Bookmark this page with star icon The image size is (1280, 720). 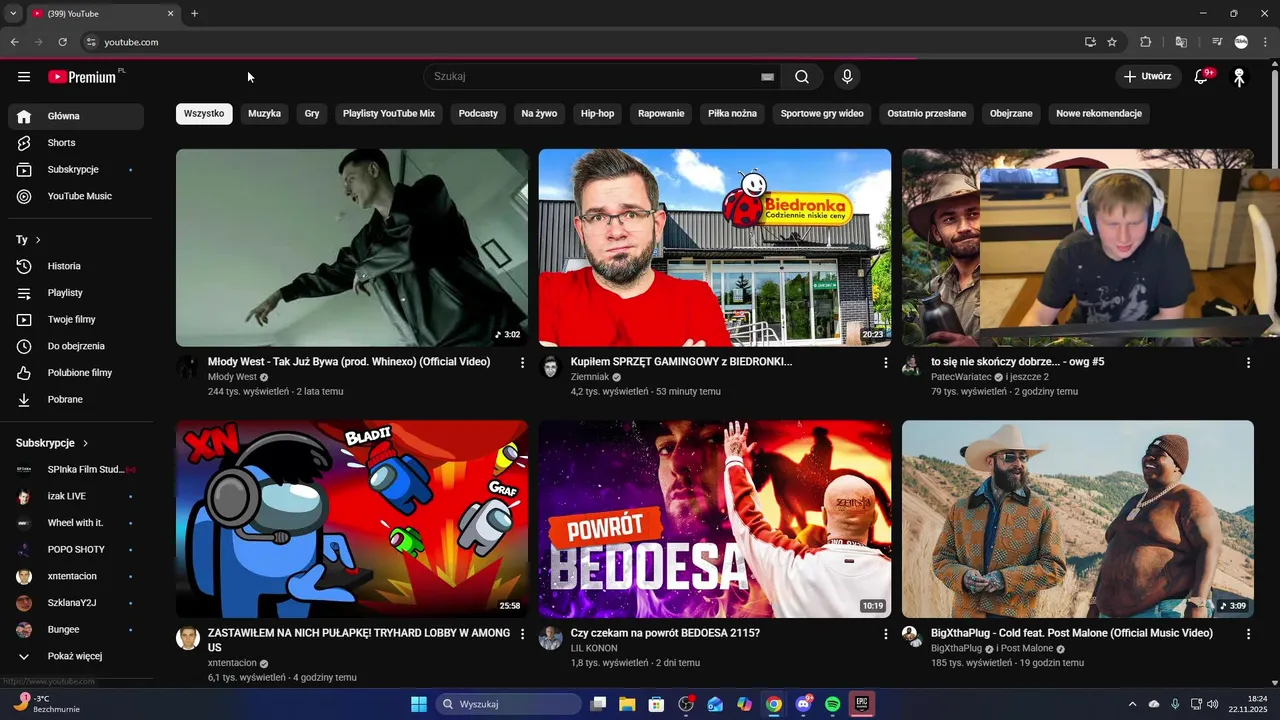pyautogui.click(x=1112, y=42)
